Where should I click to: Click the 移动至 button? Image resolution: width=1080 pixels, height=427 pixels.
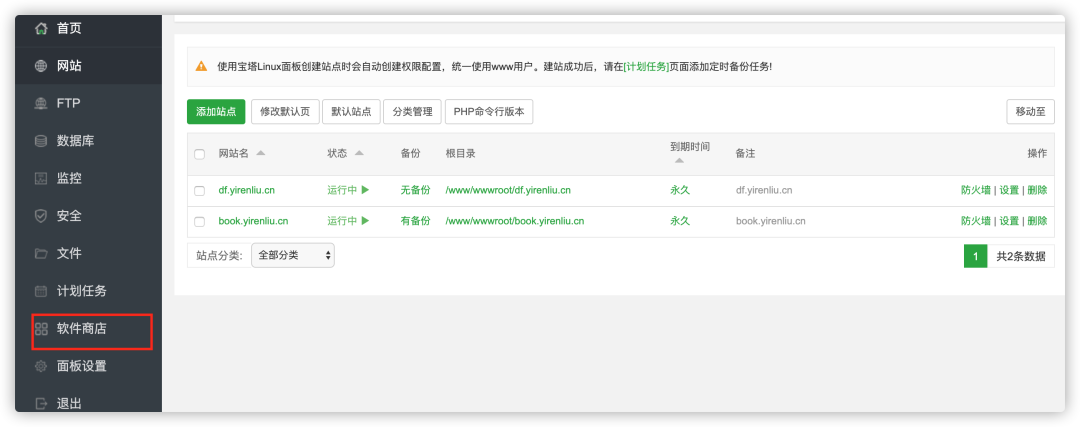click(x=1030, y=112)
